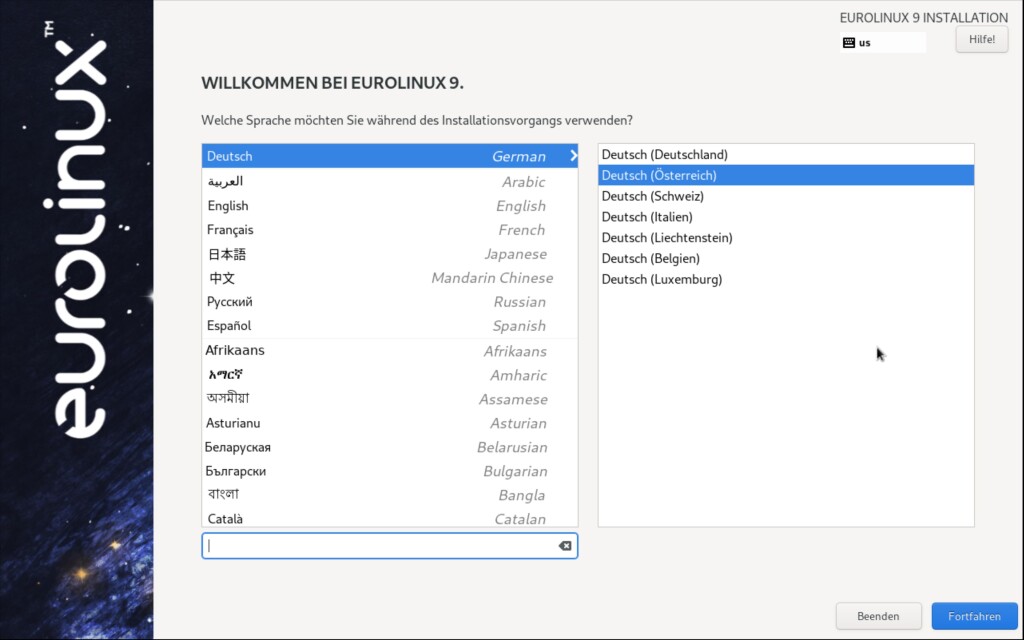Screen dimensions: 1024x640
Task: Select the Assamese language row
Action: click(390, 399)
